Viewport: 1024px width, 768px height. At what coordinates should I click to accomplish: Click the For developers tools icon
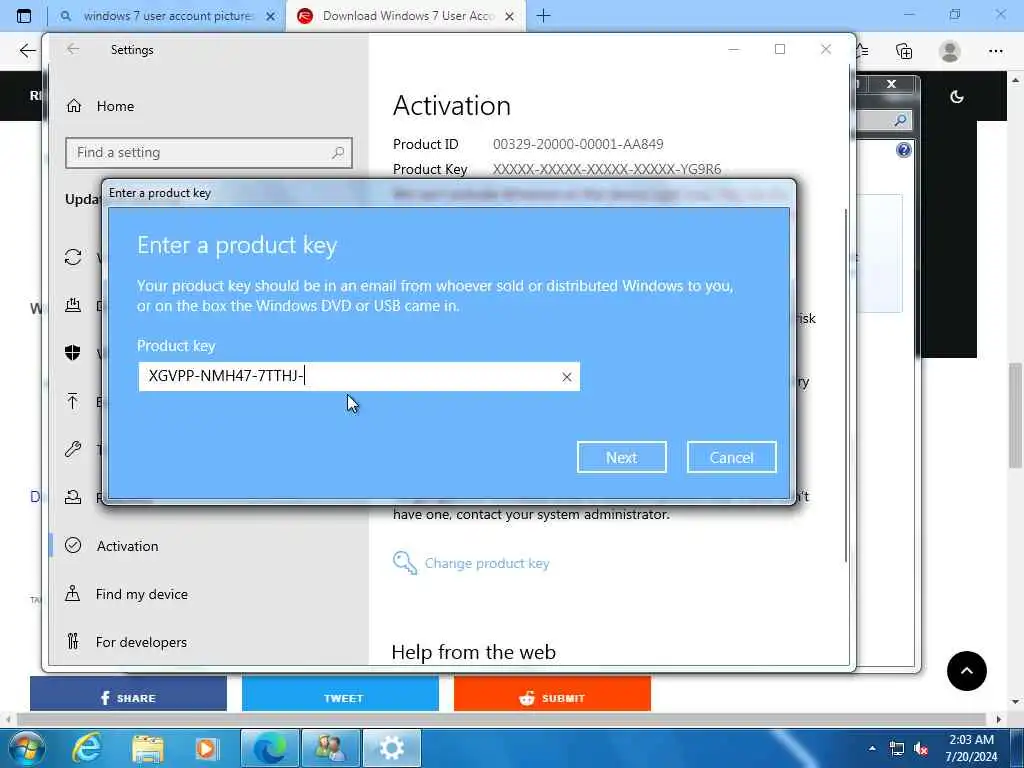coord(73,641)
